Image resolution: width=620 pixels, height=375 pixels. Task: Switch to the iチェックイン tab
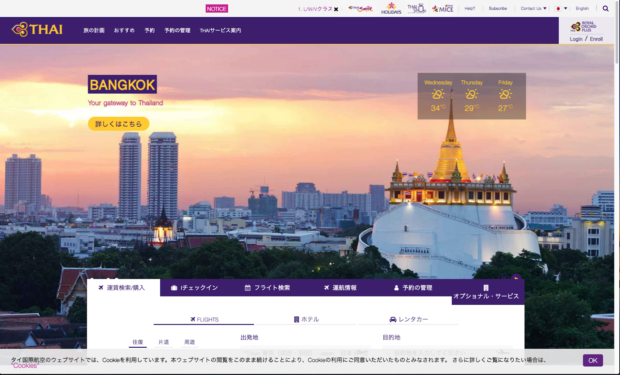[x=195, y=288]
